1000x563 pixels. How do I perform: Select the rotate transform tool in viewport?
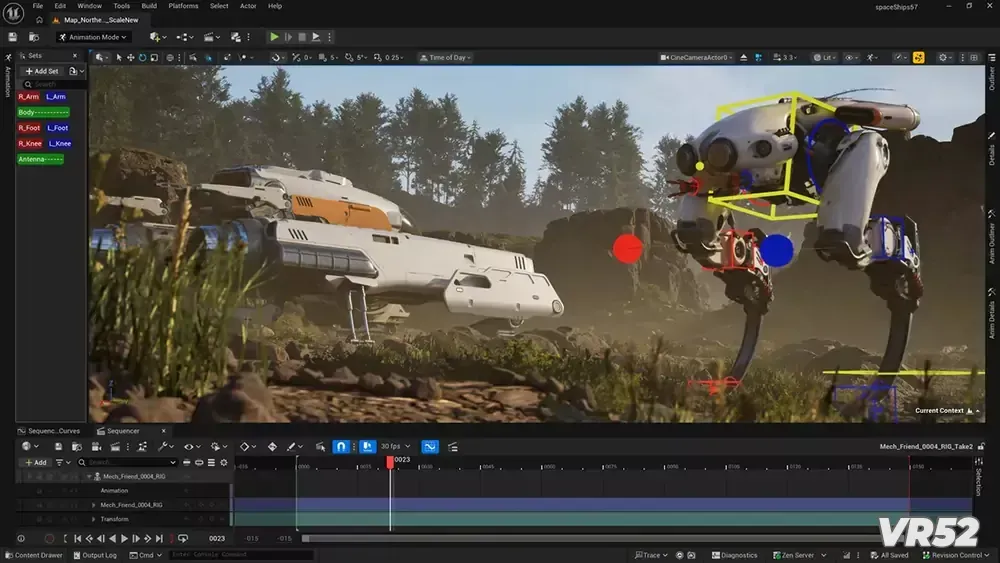pyautogui.click(x=143, y=57)
